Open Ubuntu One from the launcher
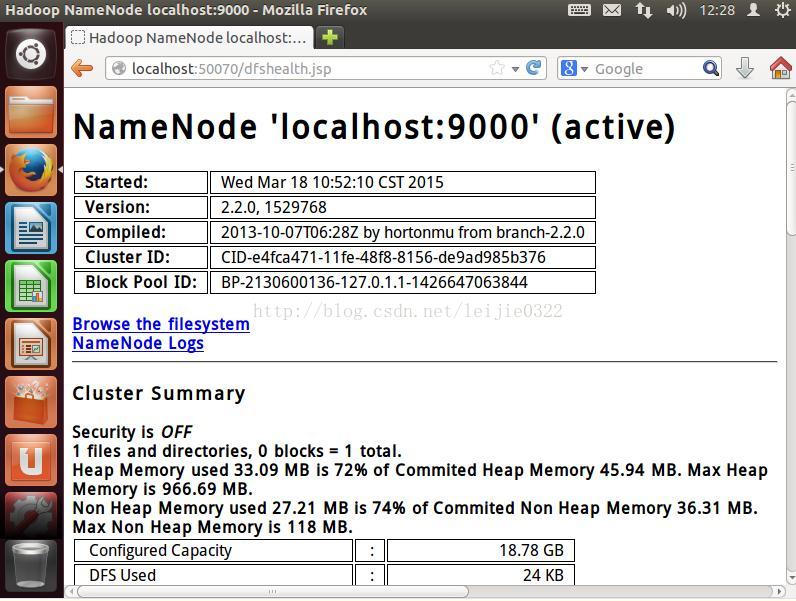796x601 pixels. pyautogui.click(x=31, y=460)
